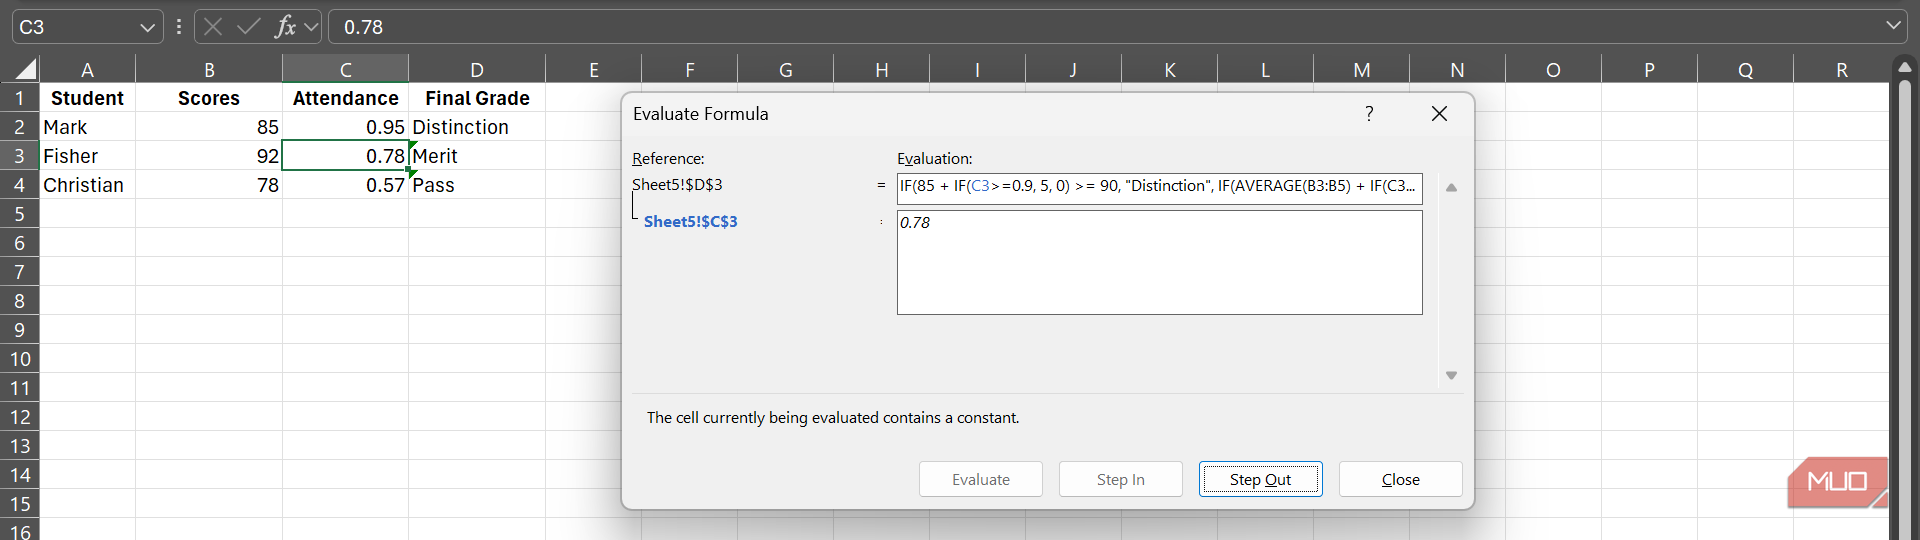This screenshot has width=1920, height=540.
Task: Select column E header
Action: (x=594, y=69)
